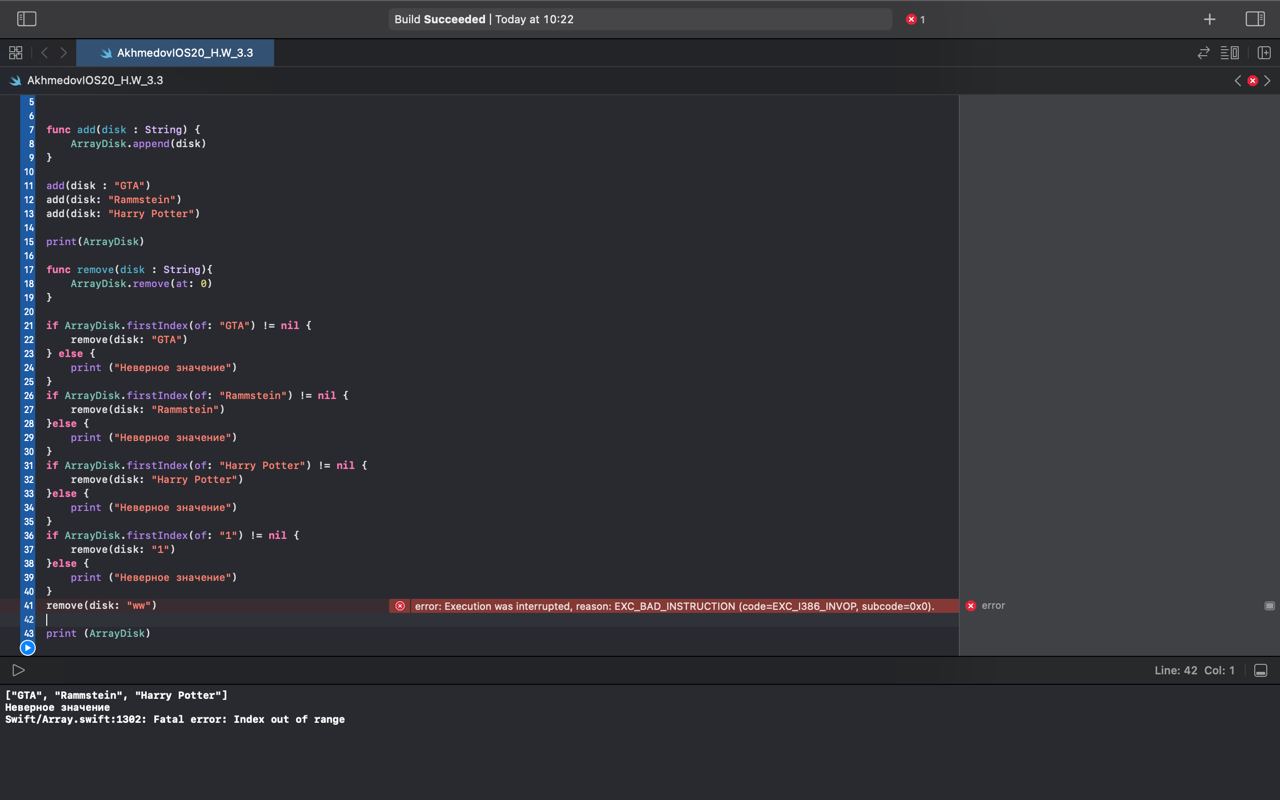
Task: Open the related items grid menu
Action: click(x=15, y=53)
